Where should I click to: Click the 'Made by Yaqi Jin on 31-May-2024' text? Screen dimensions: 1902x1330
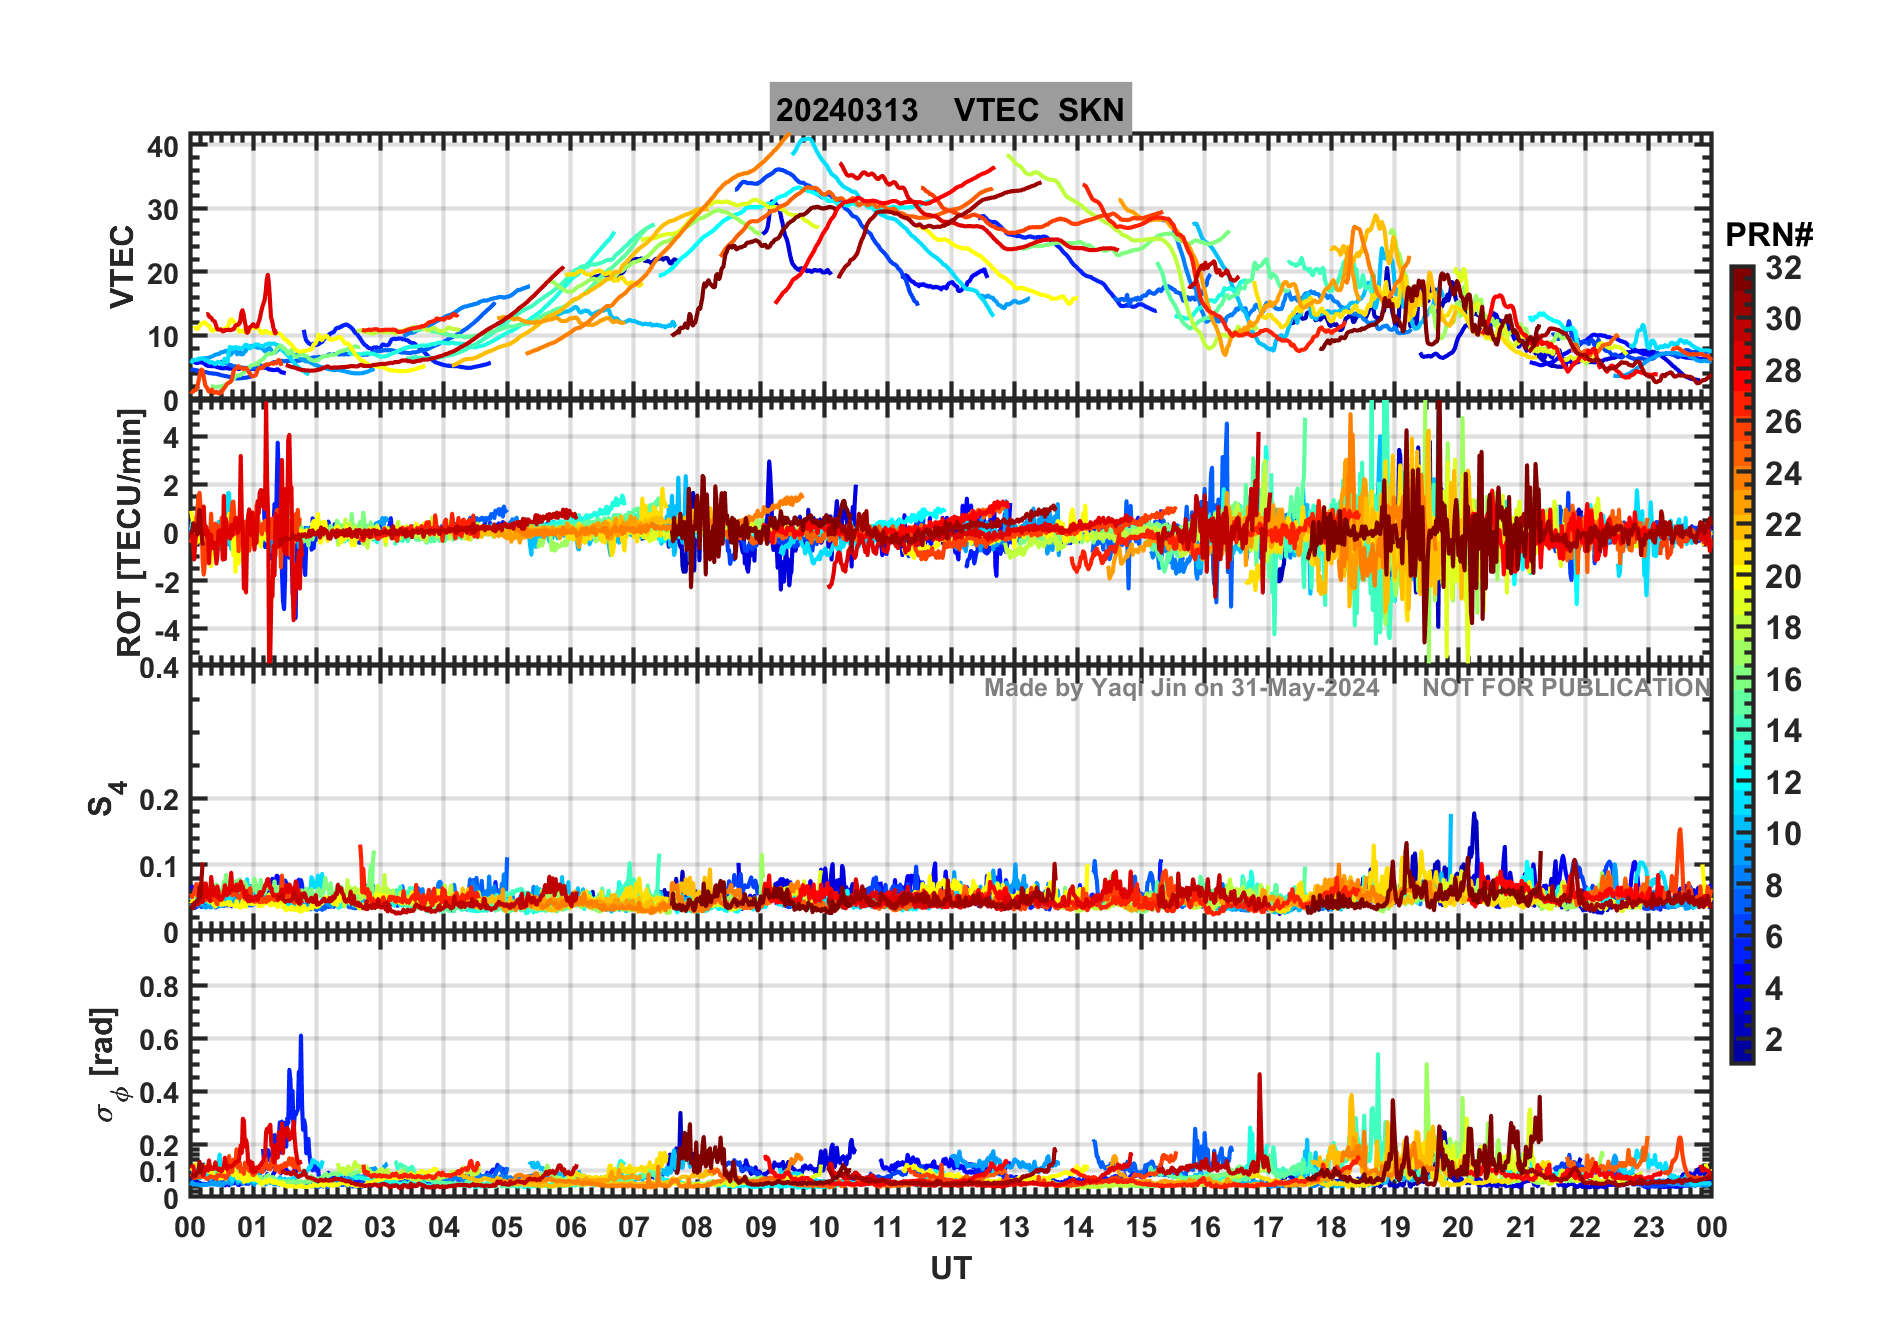pos(1181,688)
